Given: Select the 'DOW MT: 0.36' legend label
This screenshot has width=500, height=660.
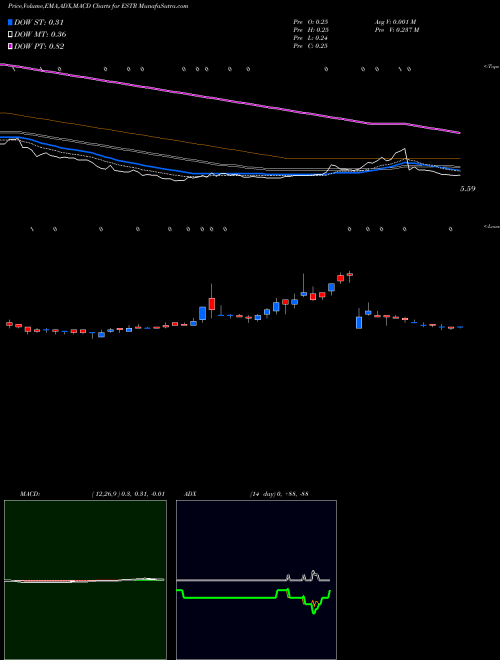Looking at the screenshot, I should click(40, 35).
